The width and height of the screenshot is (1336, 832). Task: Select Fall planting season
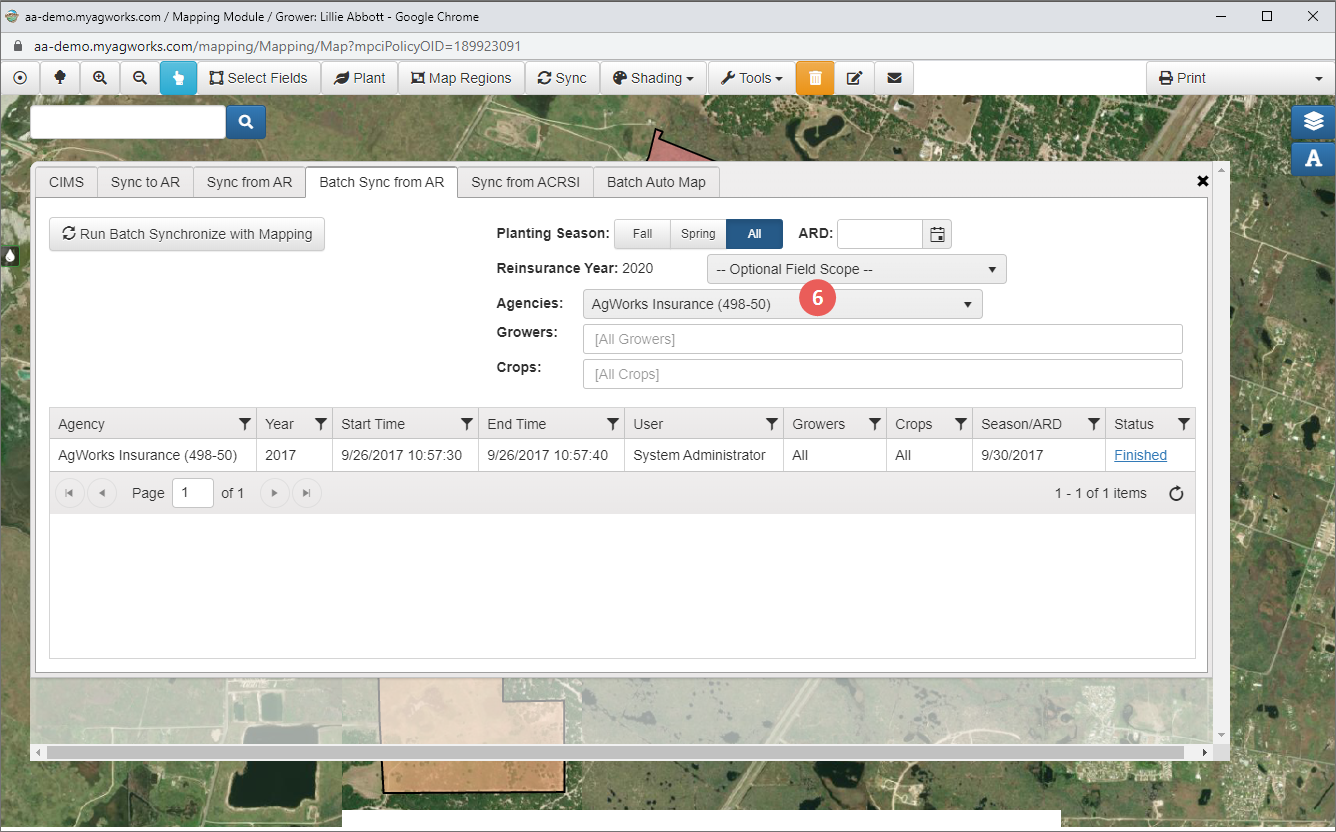tap(642, 234)
